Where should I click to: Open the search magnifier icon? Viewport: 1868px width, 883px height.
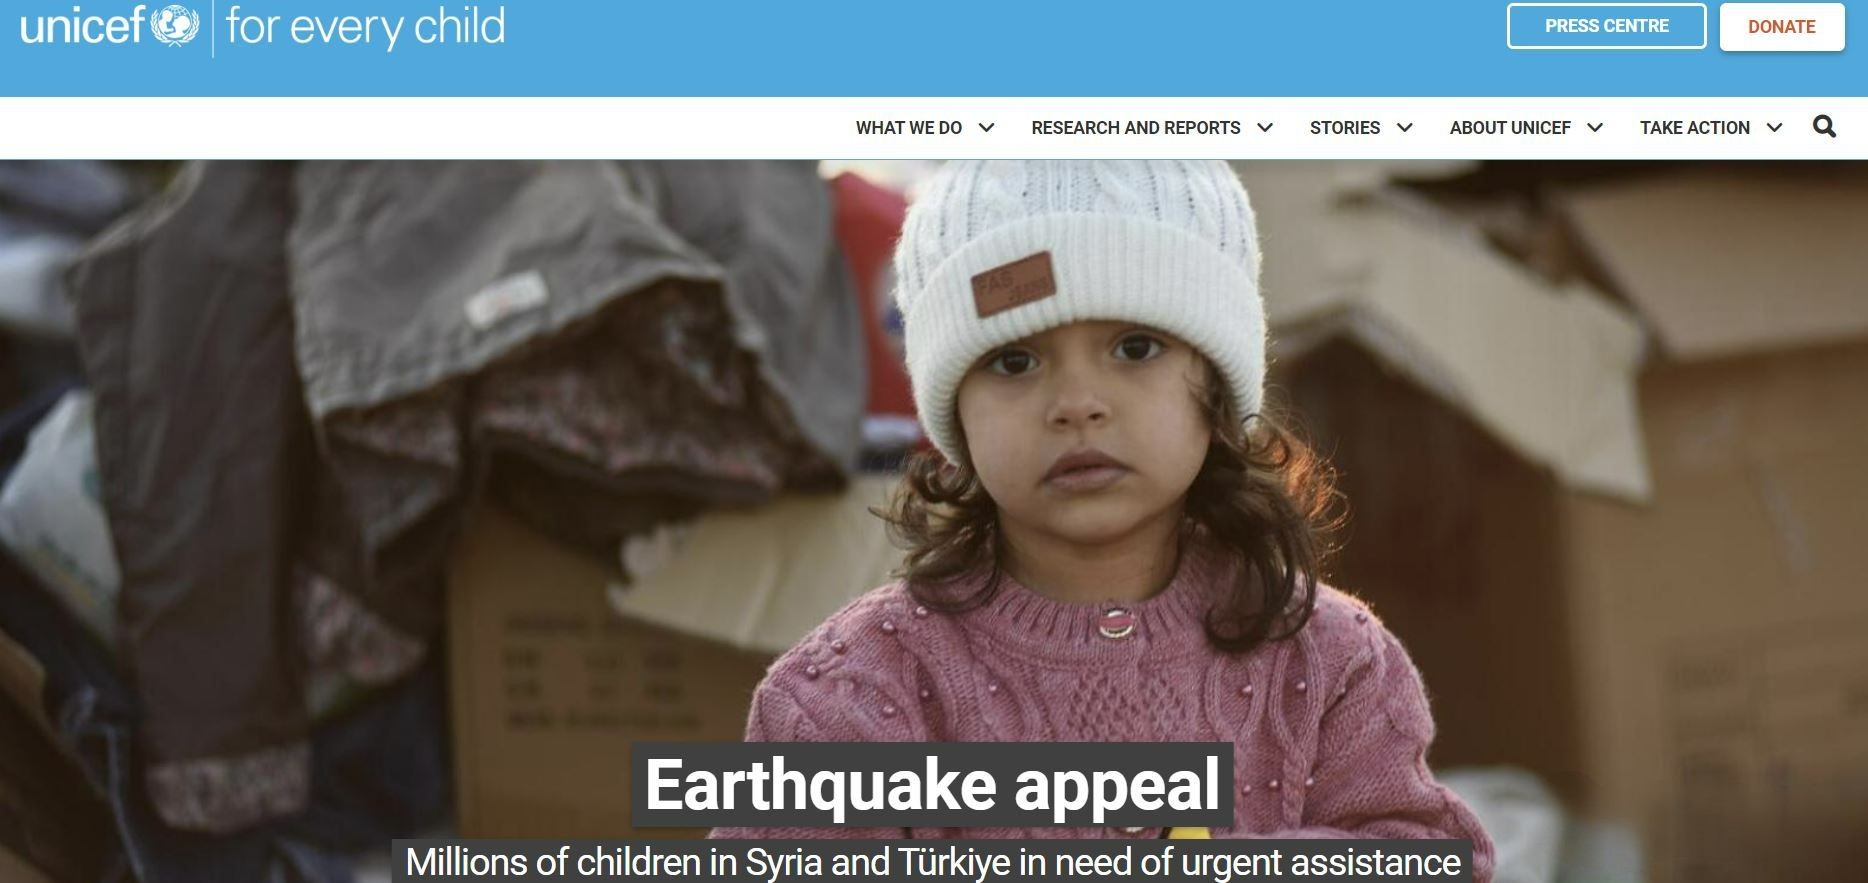(x=1824, y=127)
